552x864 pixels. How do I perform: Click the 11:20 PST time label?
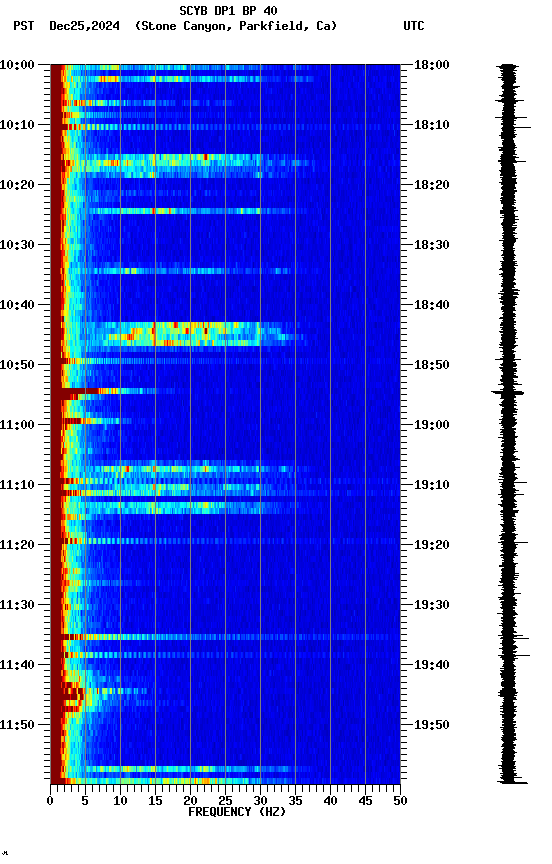[17, 546]
